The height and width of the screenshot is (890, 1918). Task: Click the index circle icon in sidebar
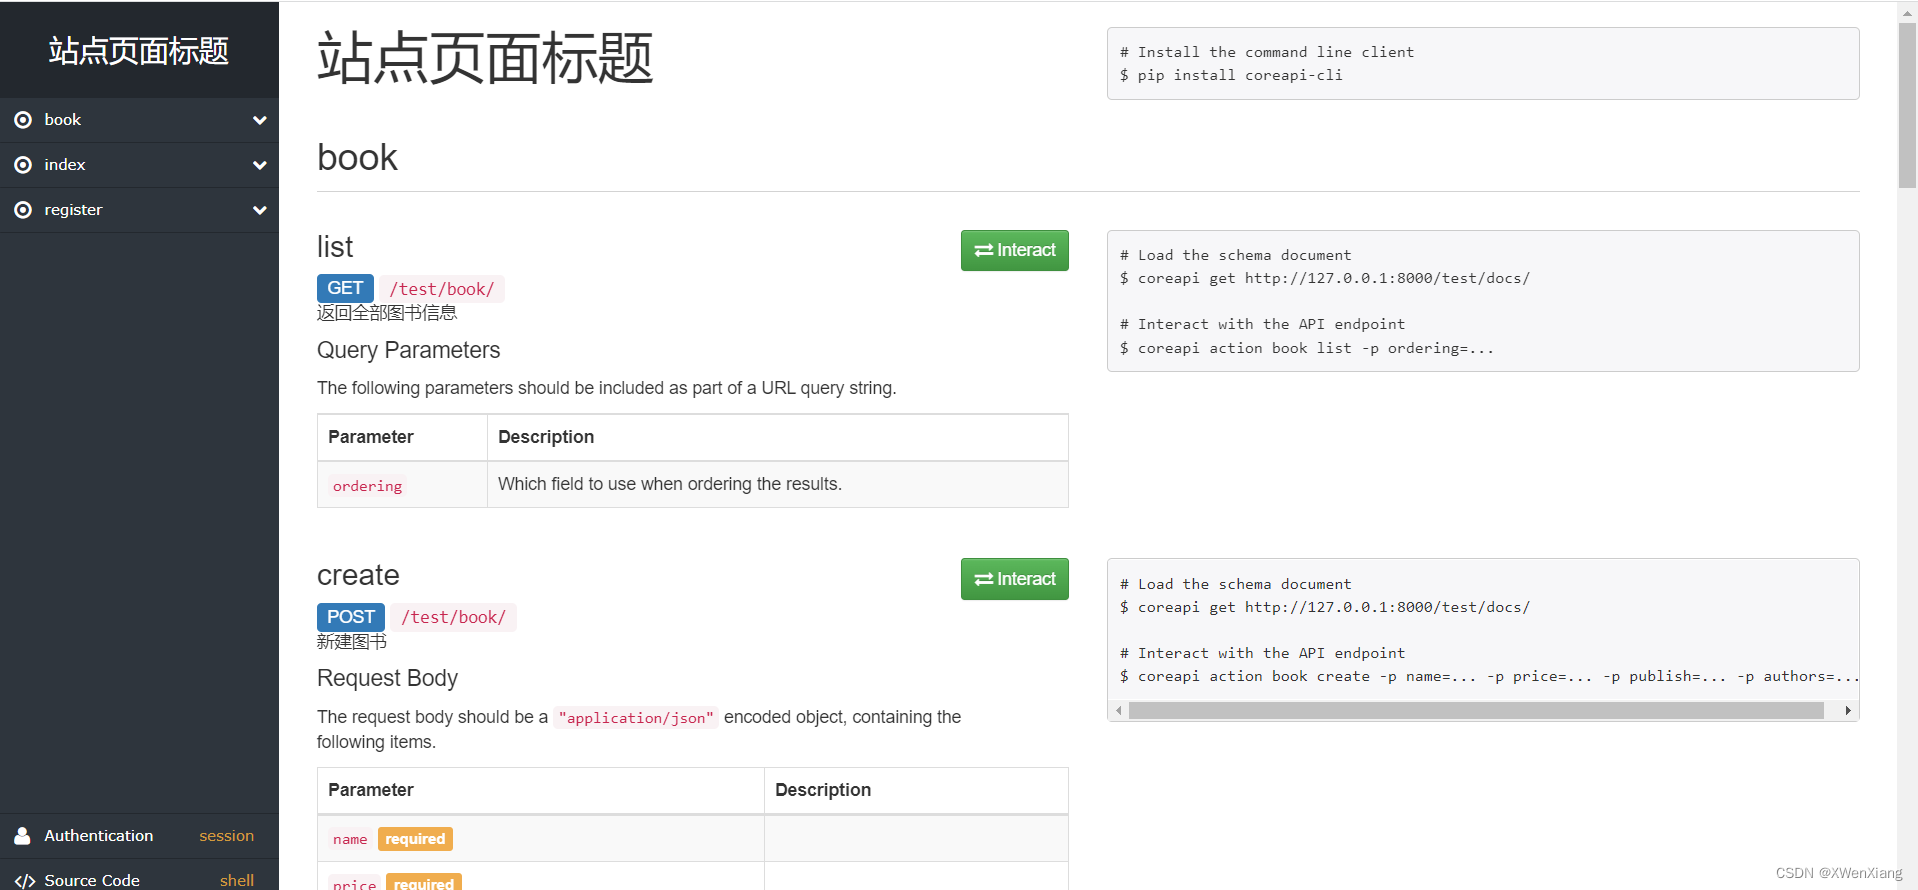pos(23,165)
